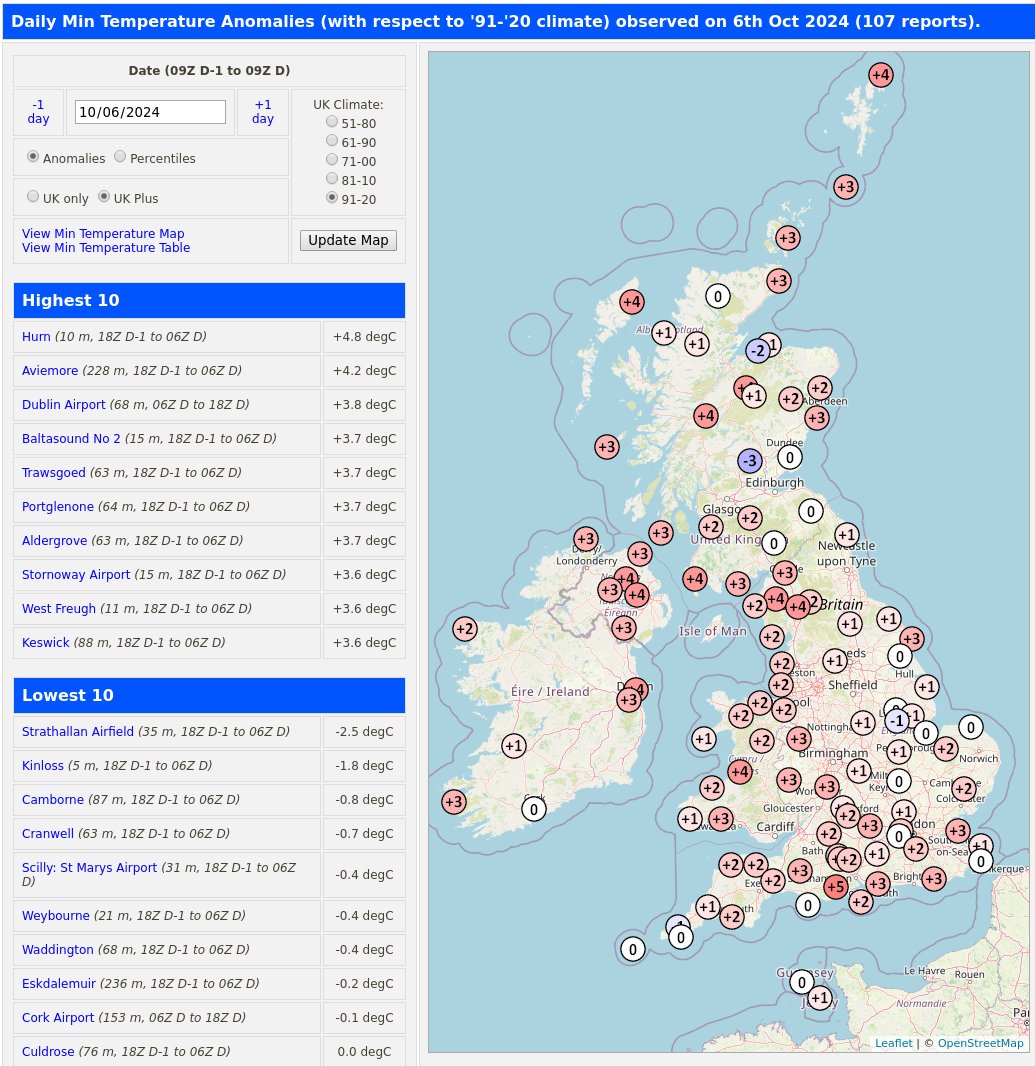This screenshot has width=1035, height=1066.
Task: Click the 0 marker near Dundee
Action: coord(789,457)
